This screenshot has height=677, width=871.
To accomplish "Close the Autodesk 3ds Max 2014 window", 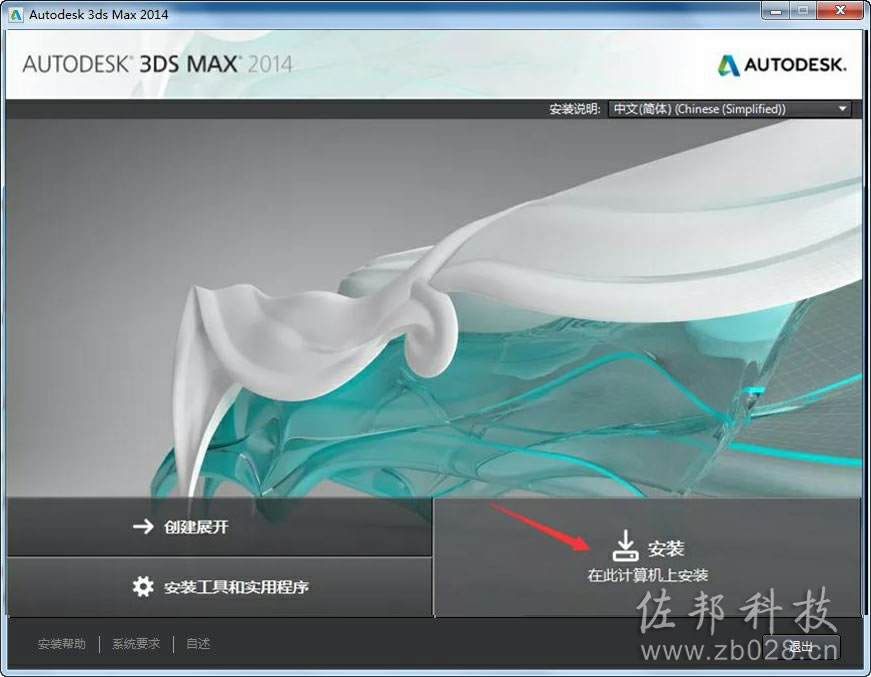I will pos(840,11).
